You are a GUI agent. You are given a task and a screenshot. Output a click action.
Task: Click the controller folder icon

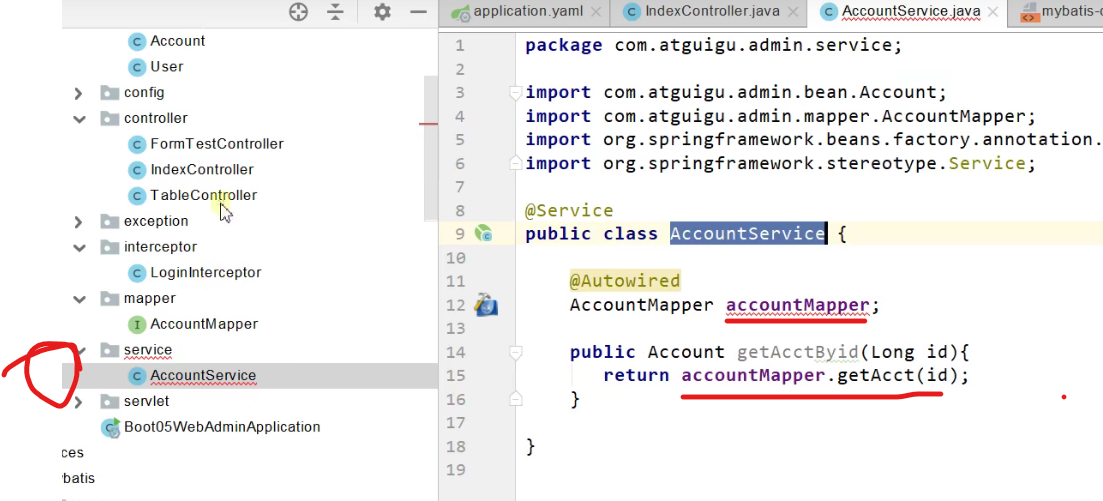[x=110, y=118]
